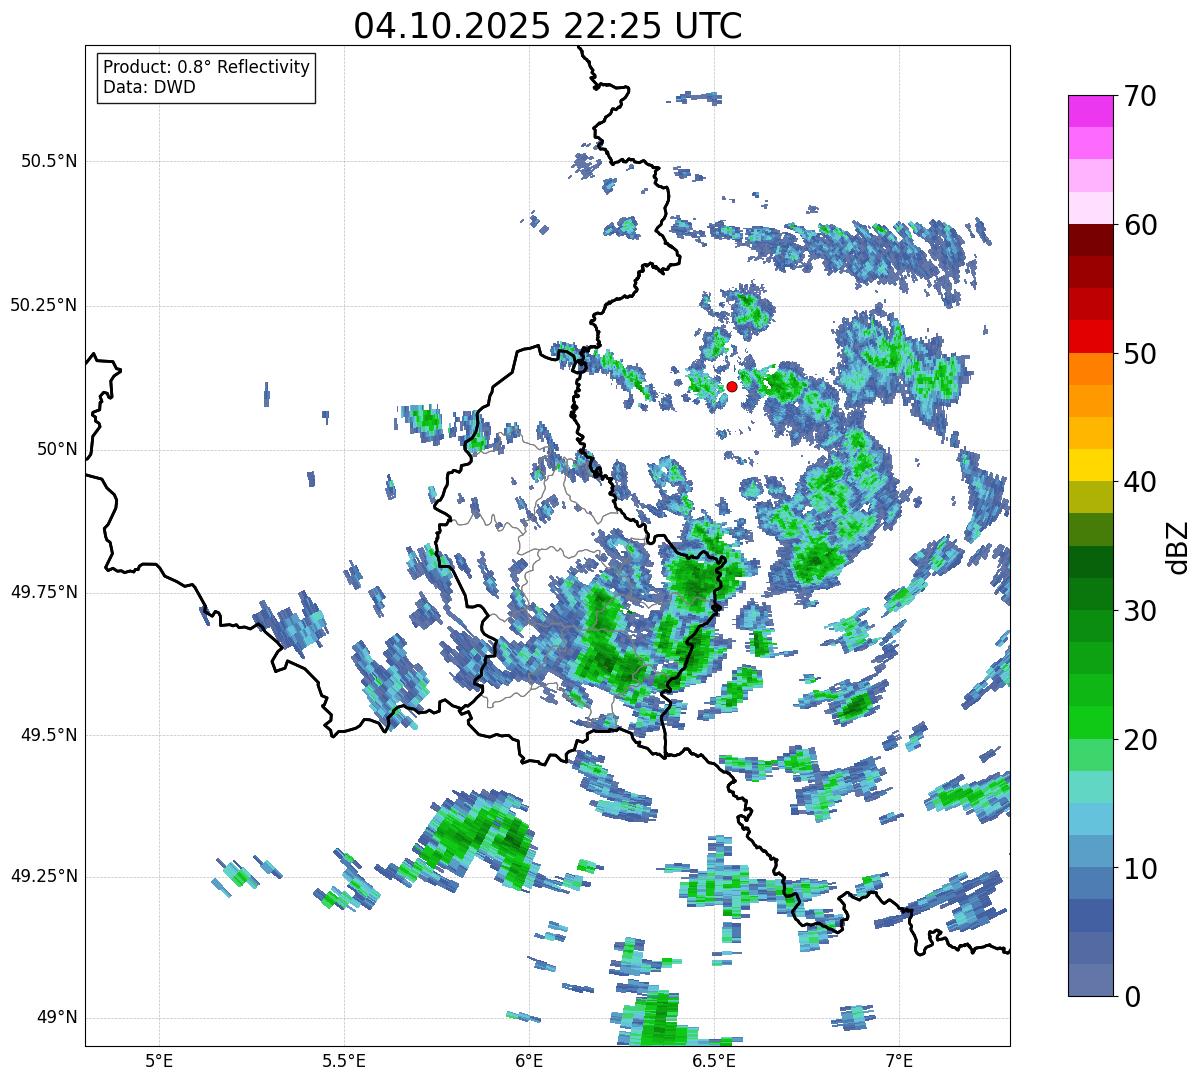Click the 5°E longitude label

pyautogui.click(x=159, y=1060)
